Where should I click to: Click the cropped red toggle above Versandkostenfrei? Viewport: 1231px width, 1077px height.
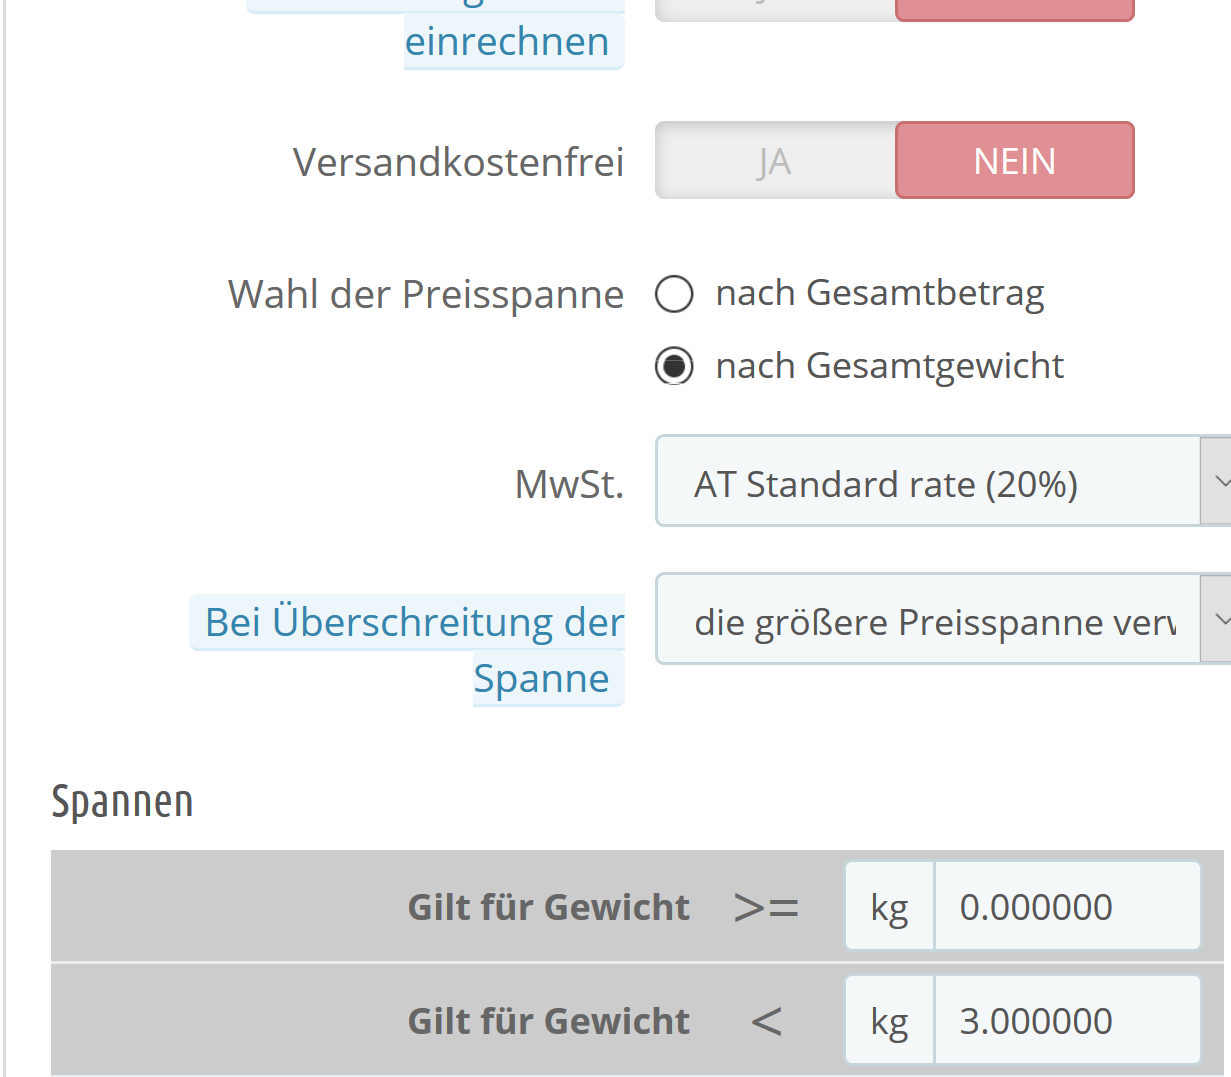click(1014, 10)
